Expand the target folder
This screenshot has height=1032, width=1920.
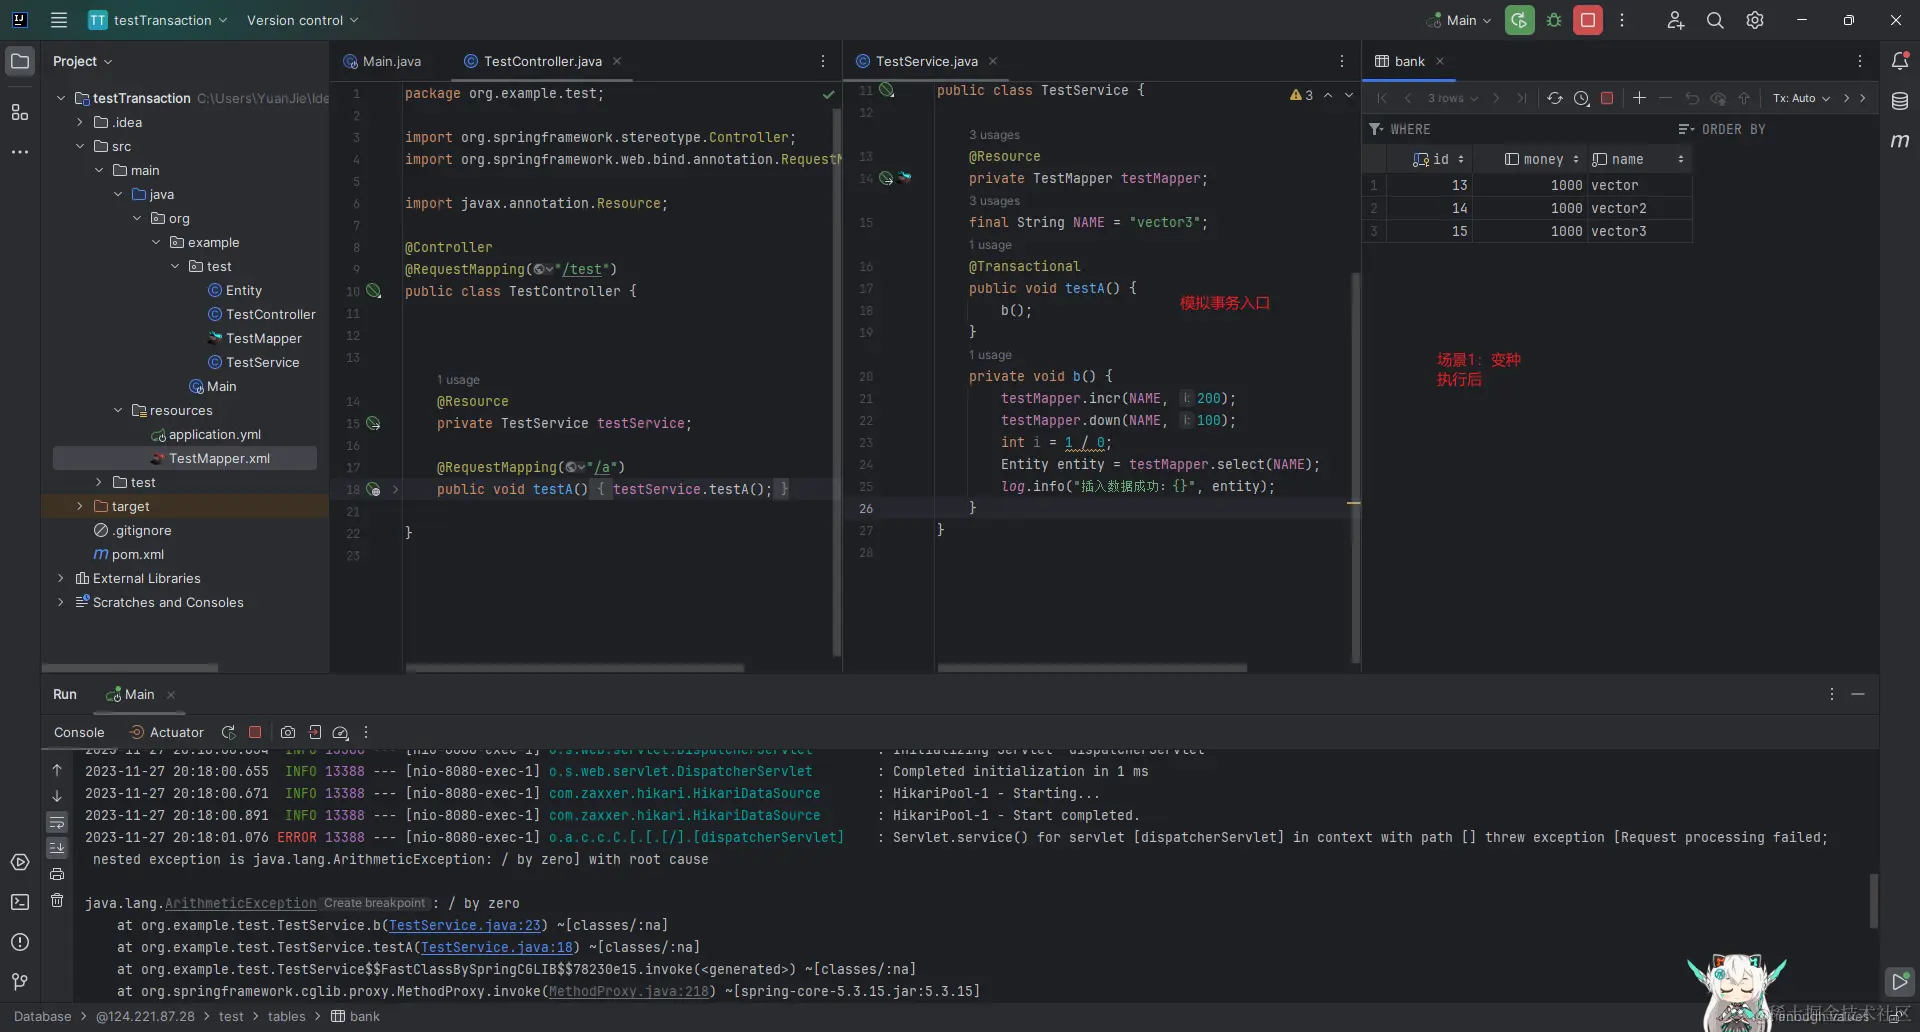(x=80, y=506)
